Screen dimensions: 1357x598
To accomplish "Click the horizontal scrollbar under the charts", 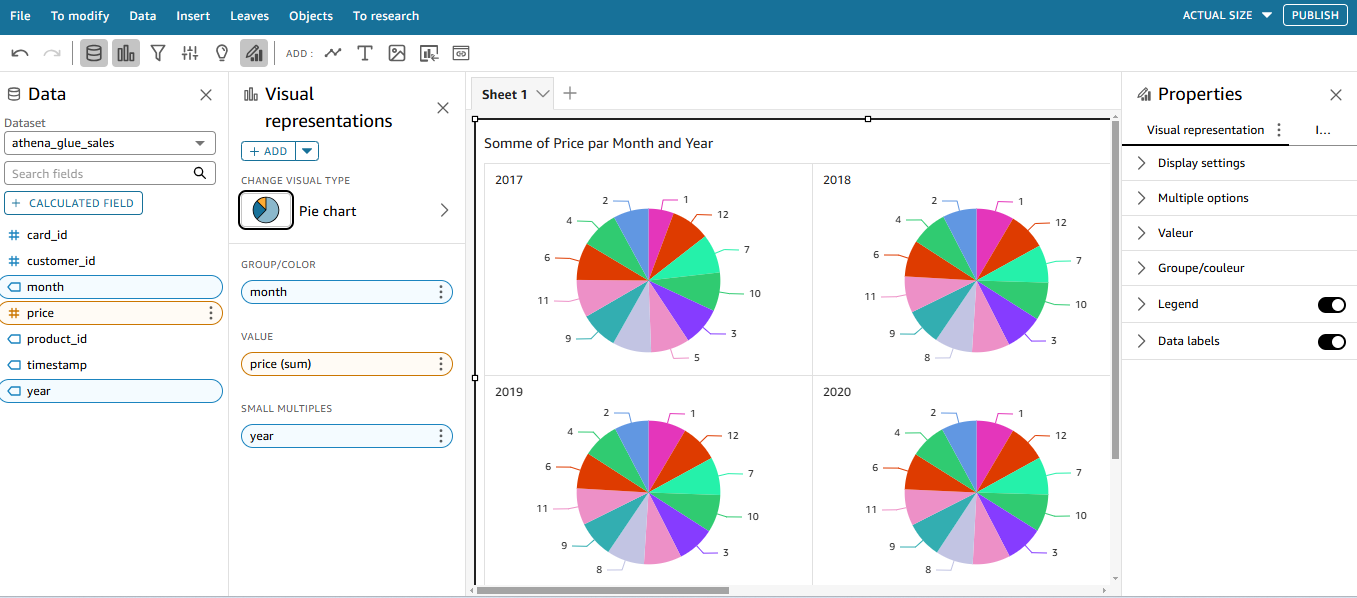I will click(x=602, y=590).
